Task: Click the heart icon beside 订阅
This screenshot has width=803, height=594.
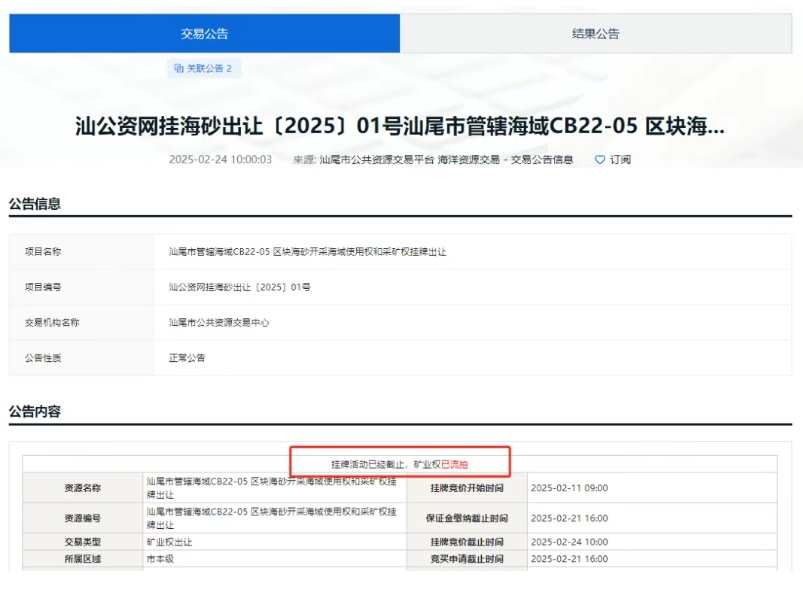Action: pos(600,160)
